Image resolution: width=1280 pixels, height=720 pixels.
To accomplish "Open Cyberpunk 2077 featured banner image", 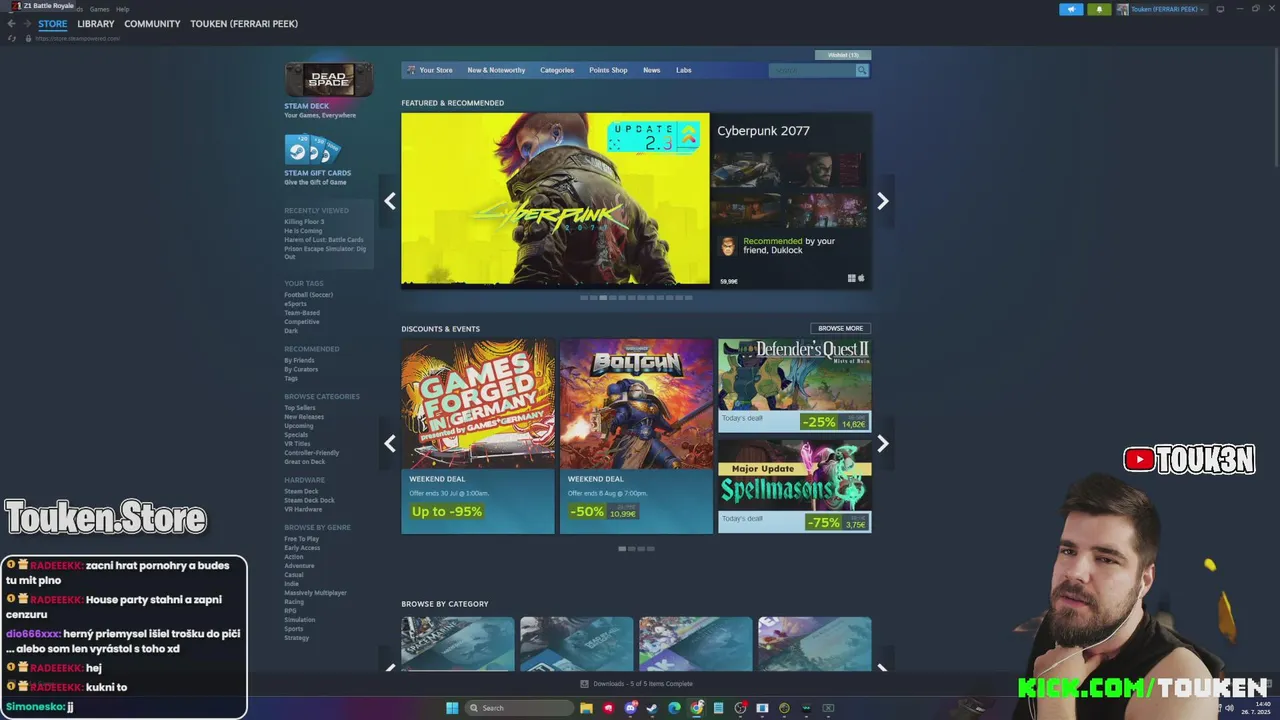I will point(555,199).
